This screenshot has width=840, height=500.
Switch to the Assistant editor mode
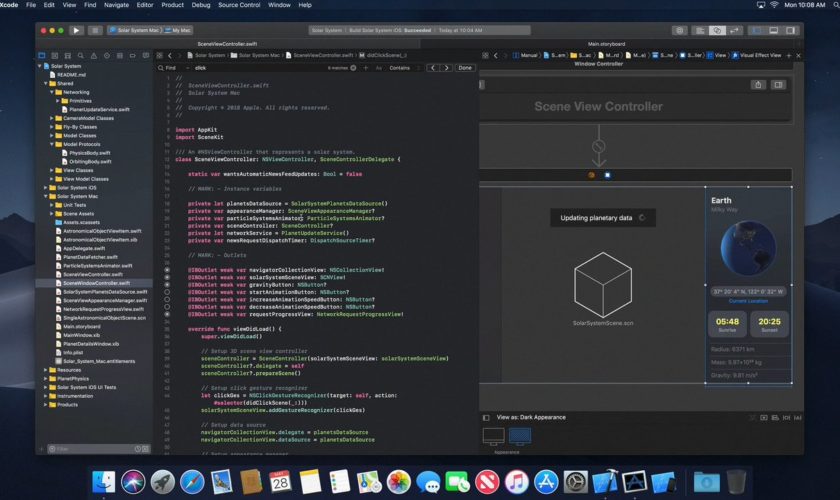717,31
